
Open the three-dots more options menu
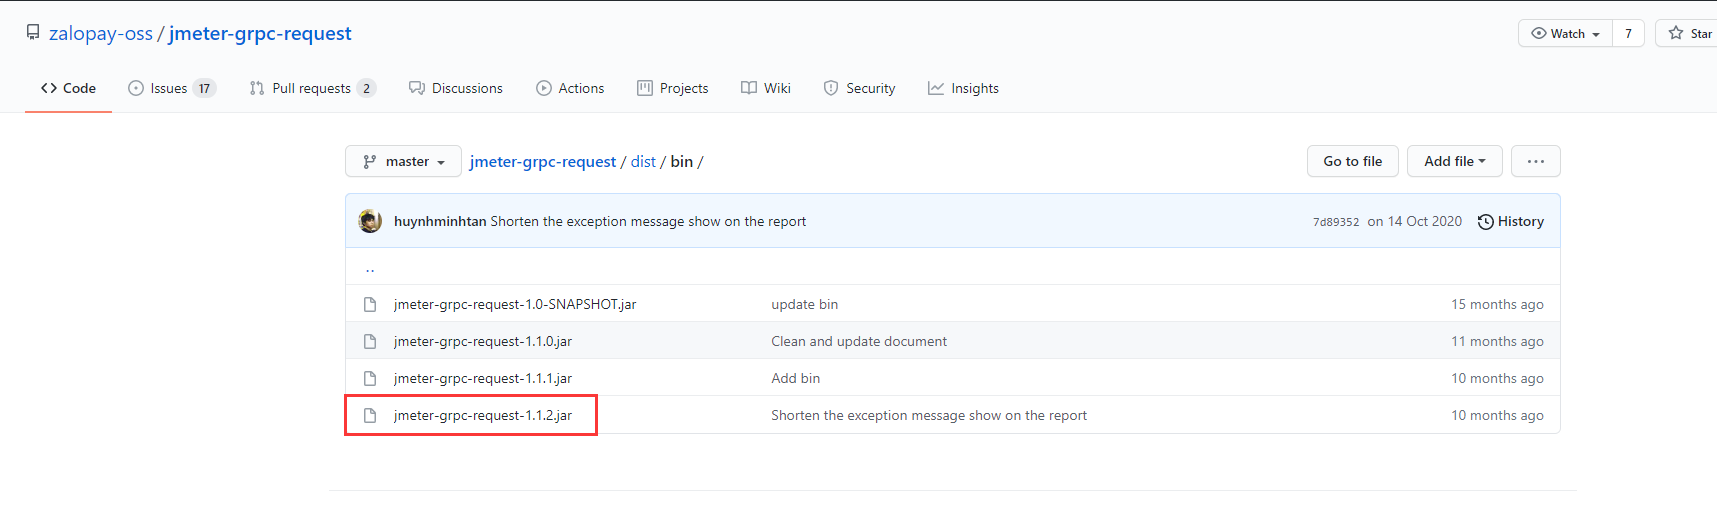click(x=1535, y=161)
